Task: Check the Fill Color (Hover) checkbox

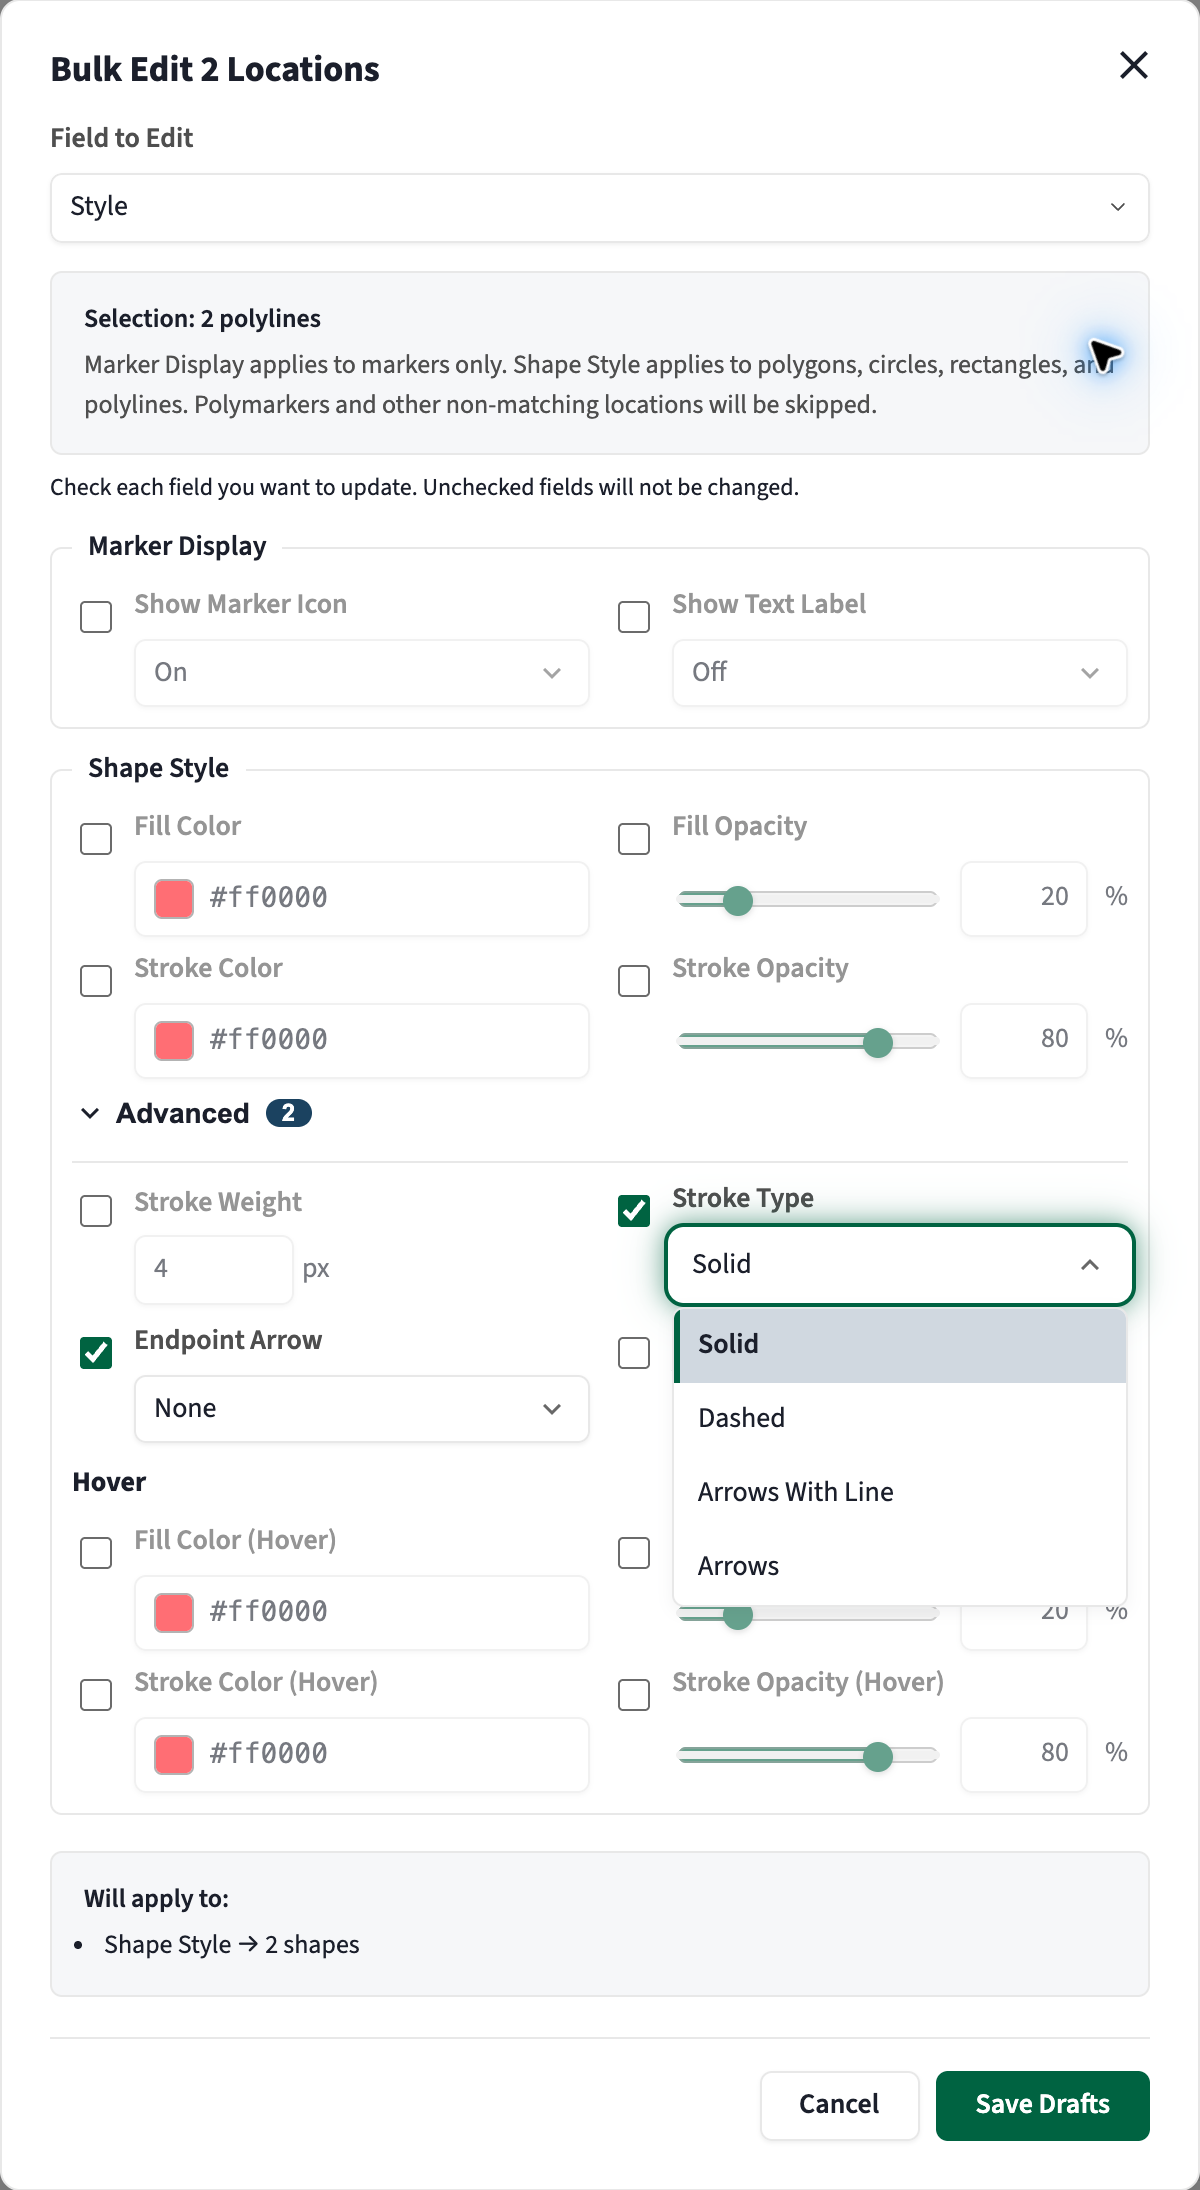Action: pyautogui.click(x=96, y=1553)
